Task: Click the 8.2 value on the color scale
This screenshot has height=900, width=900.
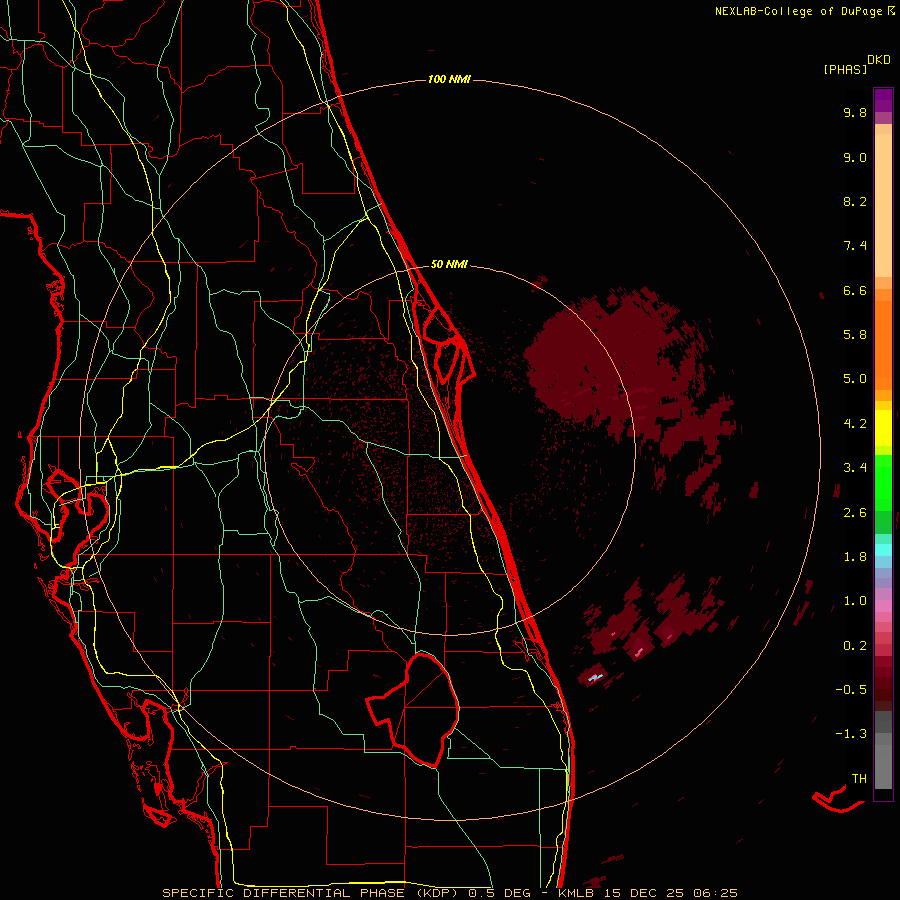Action: point(855,201)
